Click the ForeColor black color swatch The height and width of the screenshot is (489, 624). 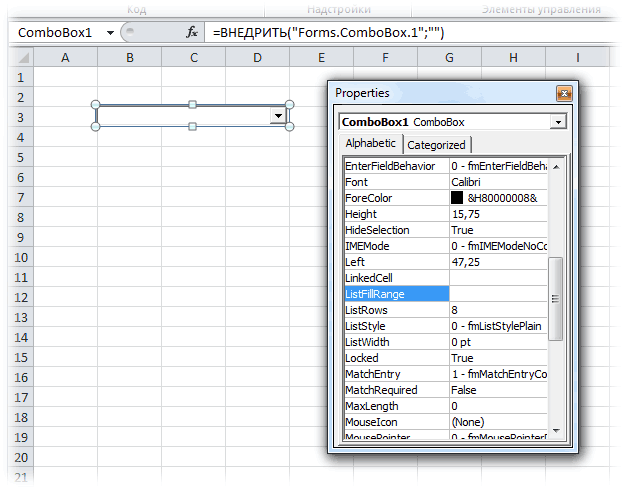[457, 198]
